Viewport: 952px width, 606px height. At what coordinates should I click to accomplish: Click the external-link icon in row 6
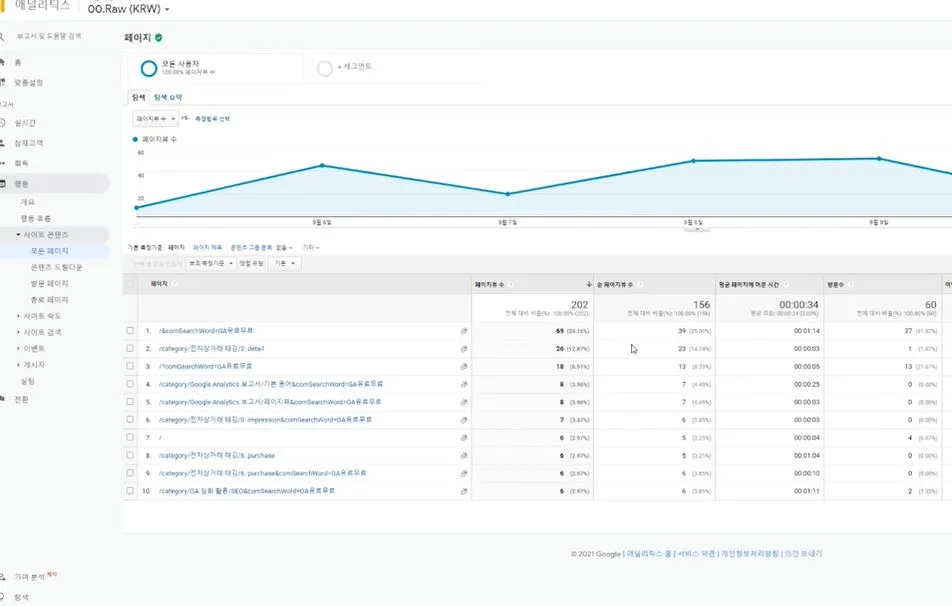coord(464,420)
